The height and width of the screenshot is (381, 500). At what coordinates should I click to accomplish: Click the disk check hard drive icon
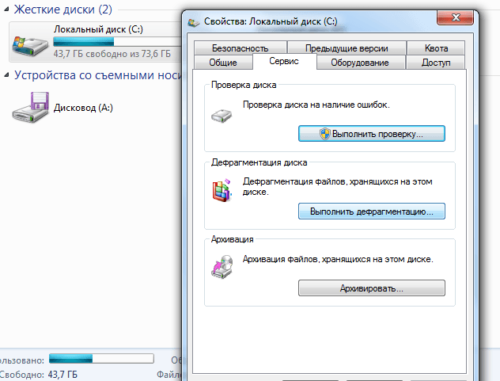221,116
